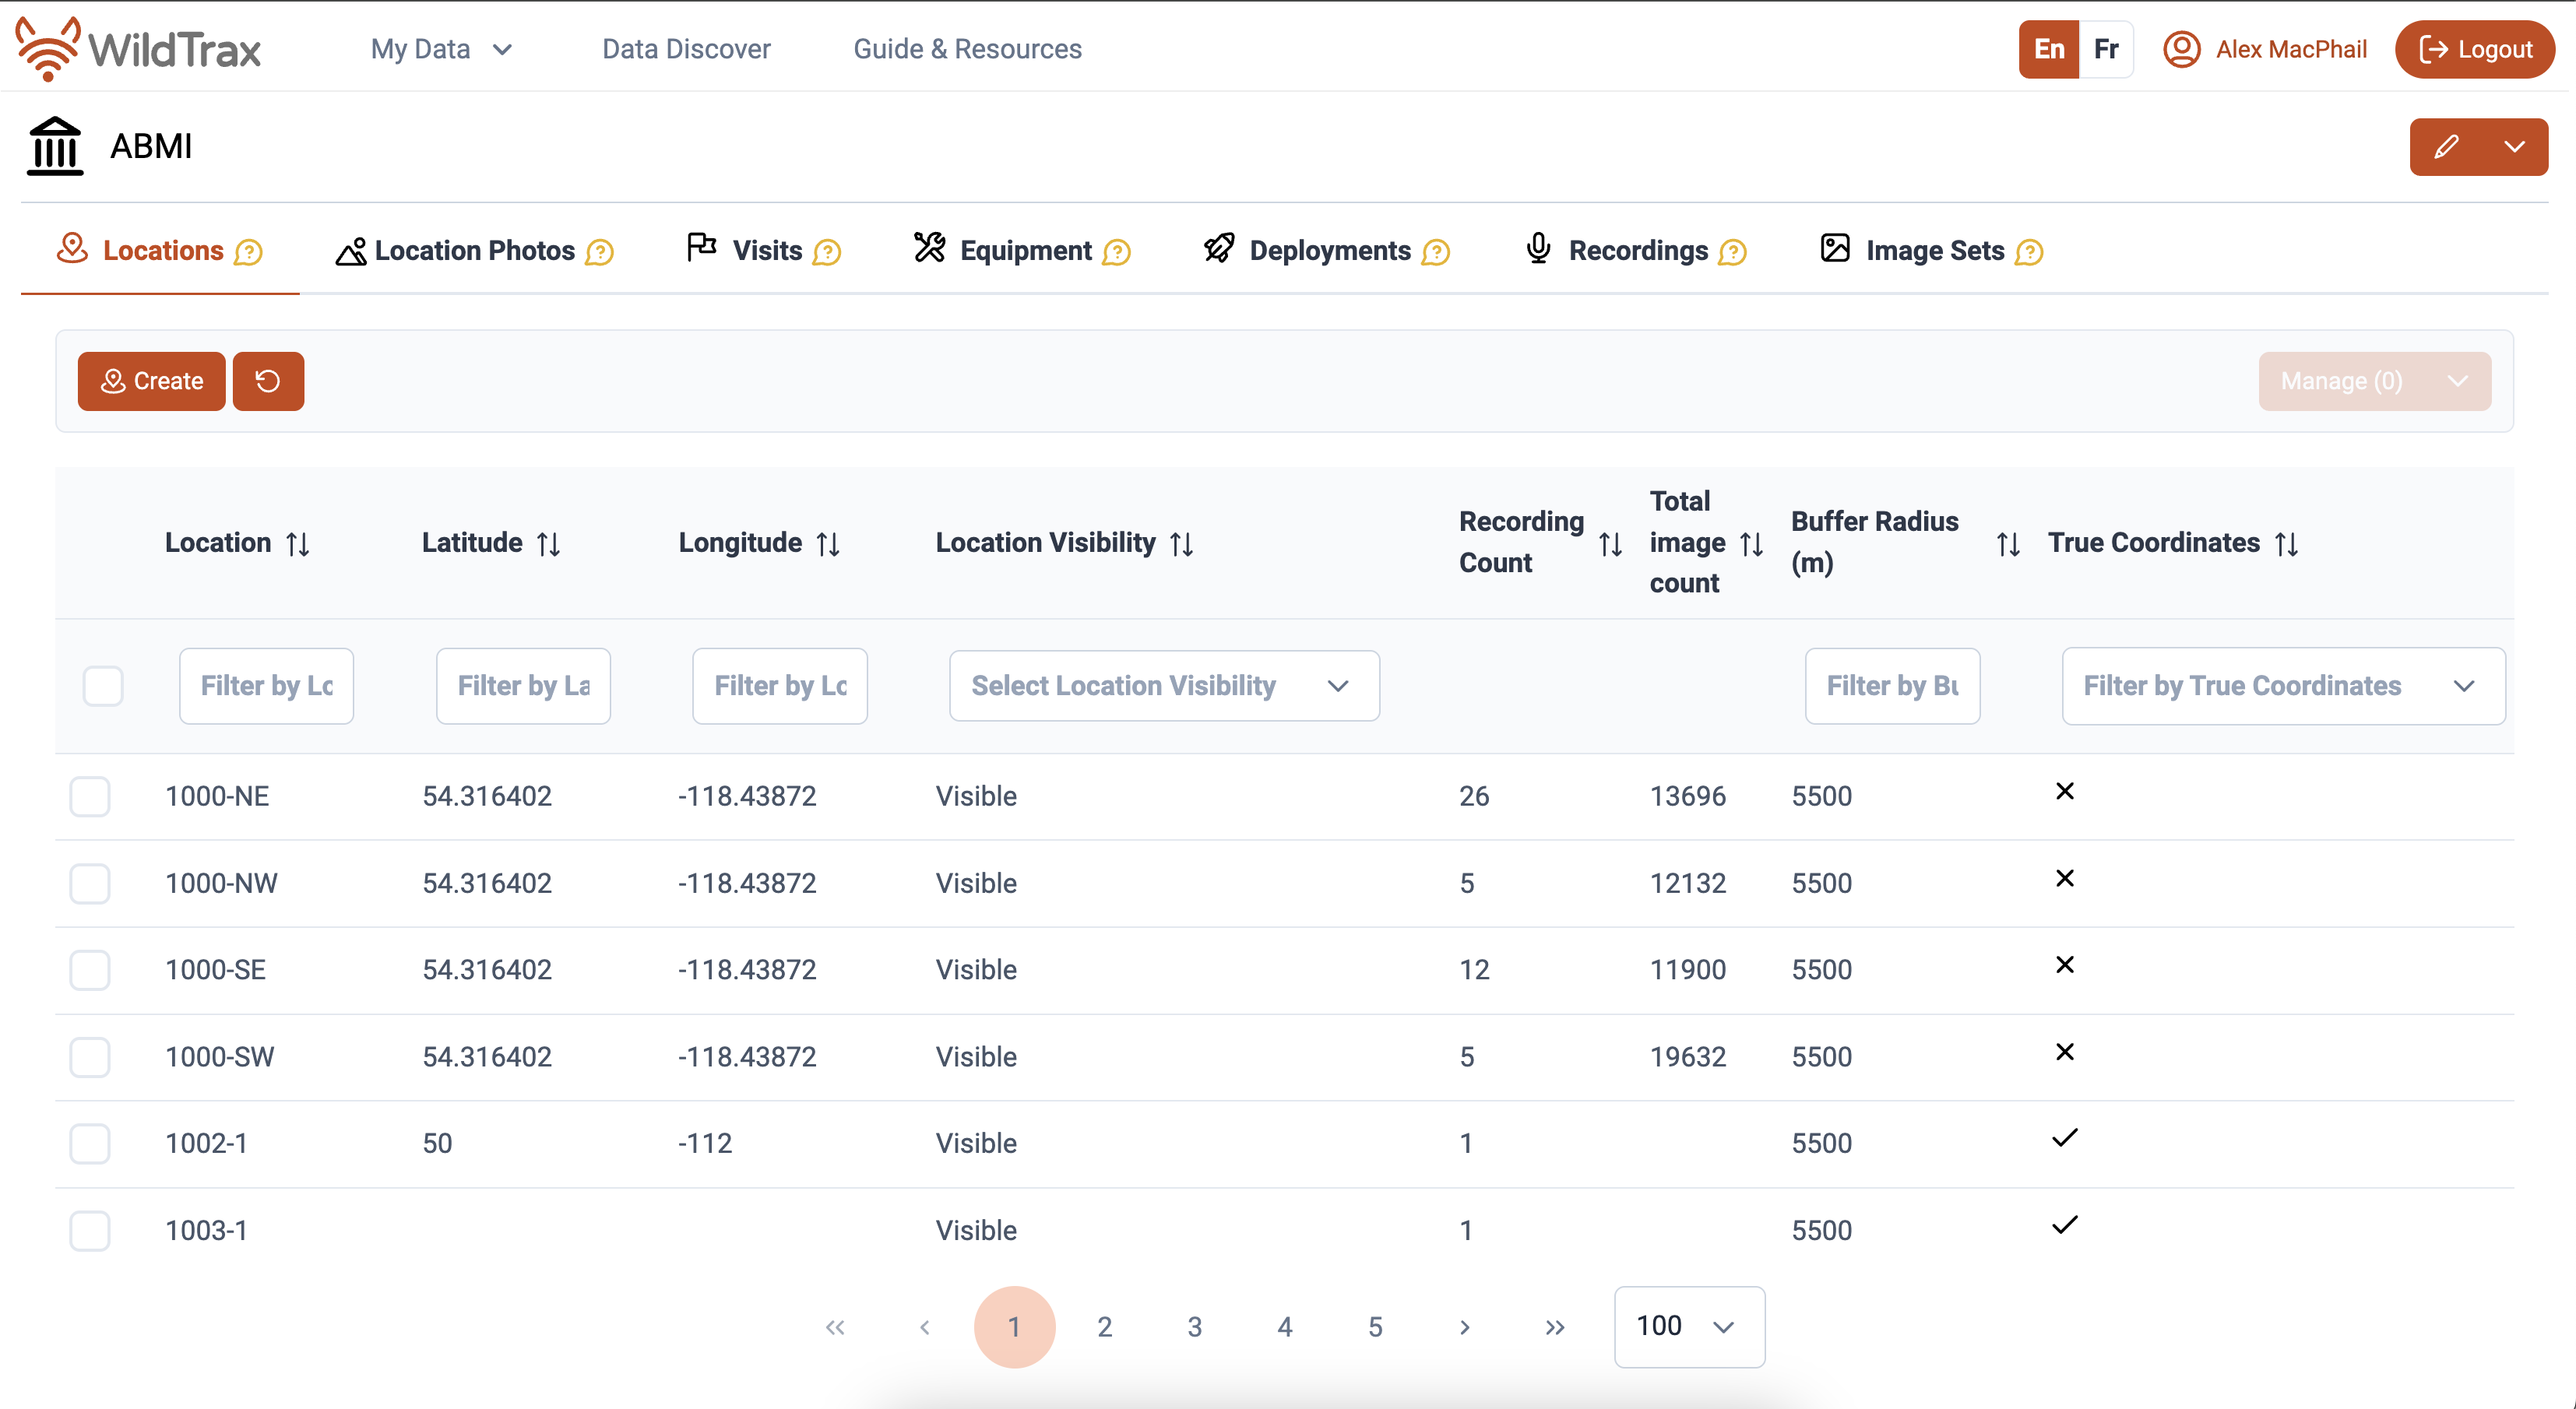This screenshot has width=2576, height=1409.
Task: Sort by Latitude column arrows
Action: pos(548,543)
